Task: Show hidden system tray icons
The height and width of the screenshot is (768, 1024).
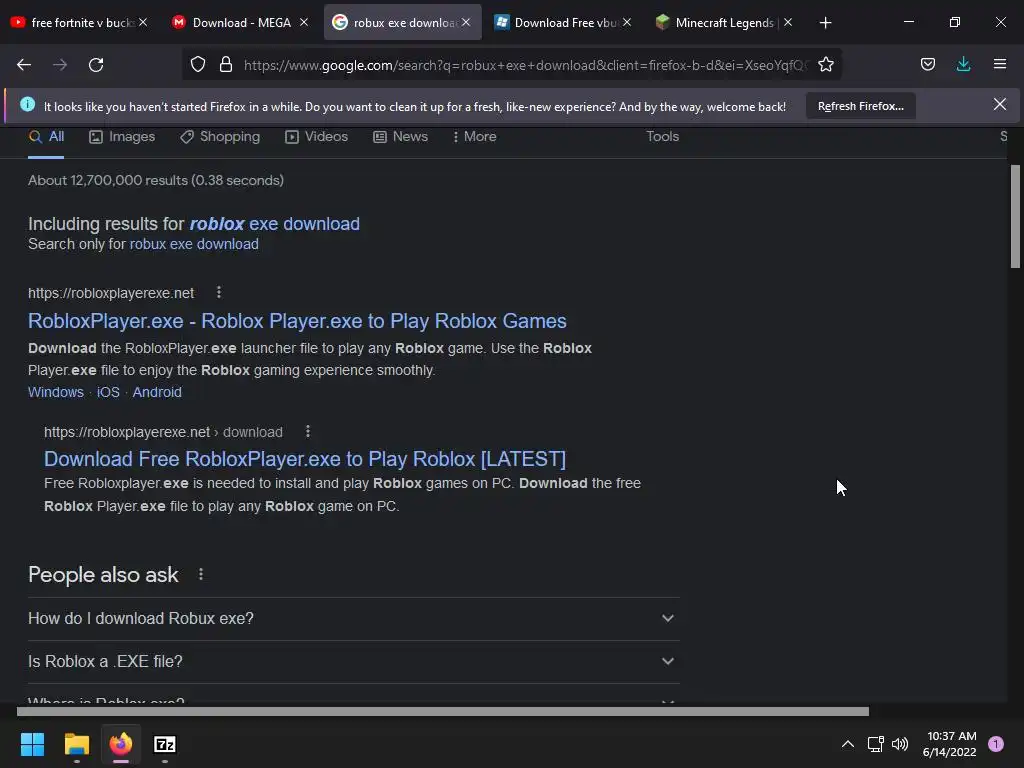Action: point(848,744)
